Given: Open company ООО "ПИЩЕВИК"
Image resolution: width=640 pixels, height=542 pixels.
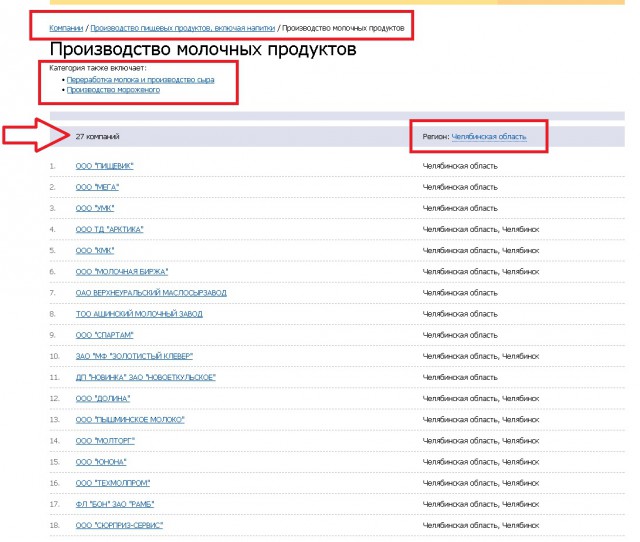Looking at the screenshot, I should 104,166.
